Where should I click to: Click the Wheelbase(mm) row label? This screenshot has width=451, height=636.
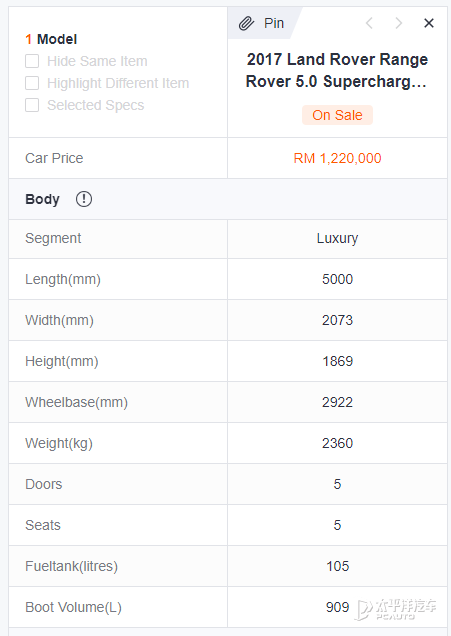[76, 402]
